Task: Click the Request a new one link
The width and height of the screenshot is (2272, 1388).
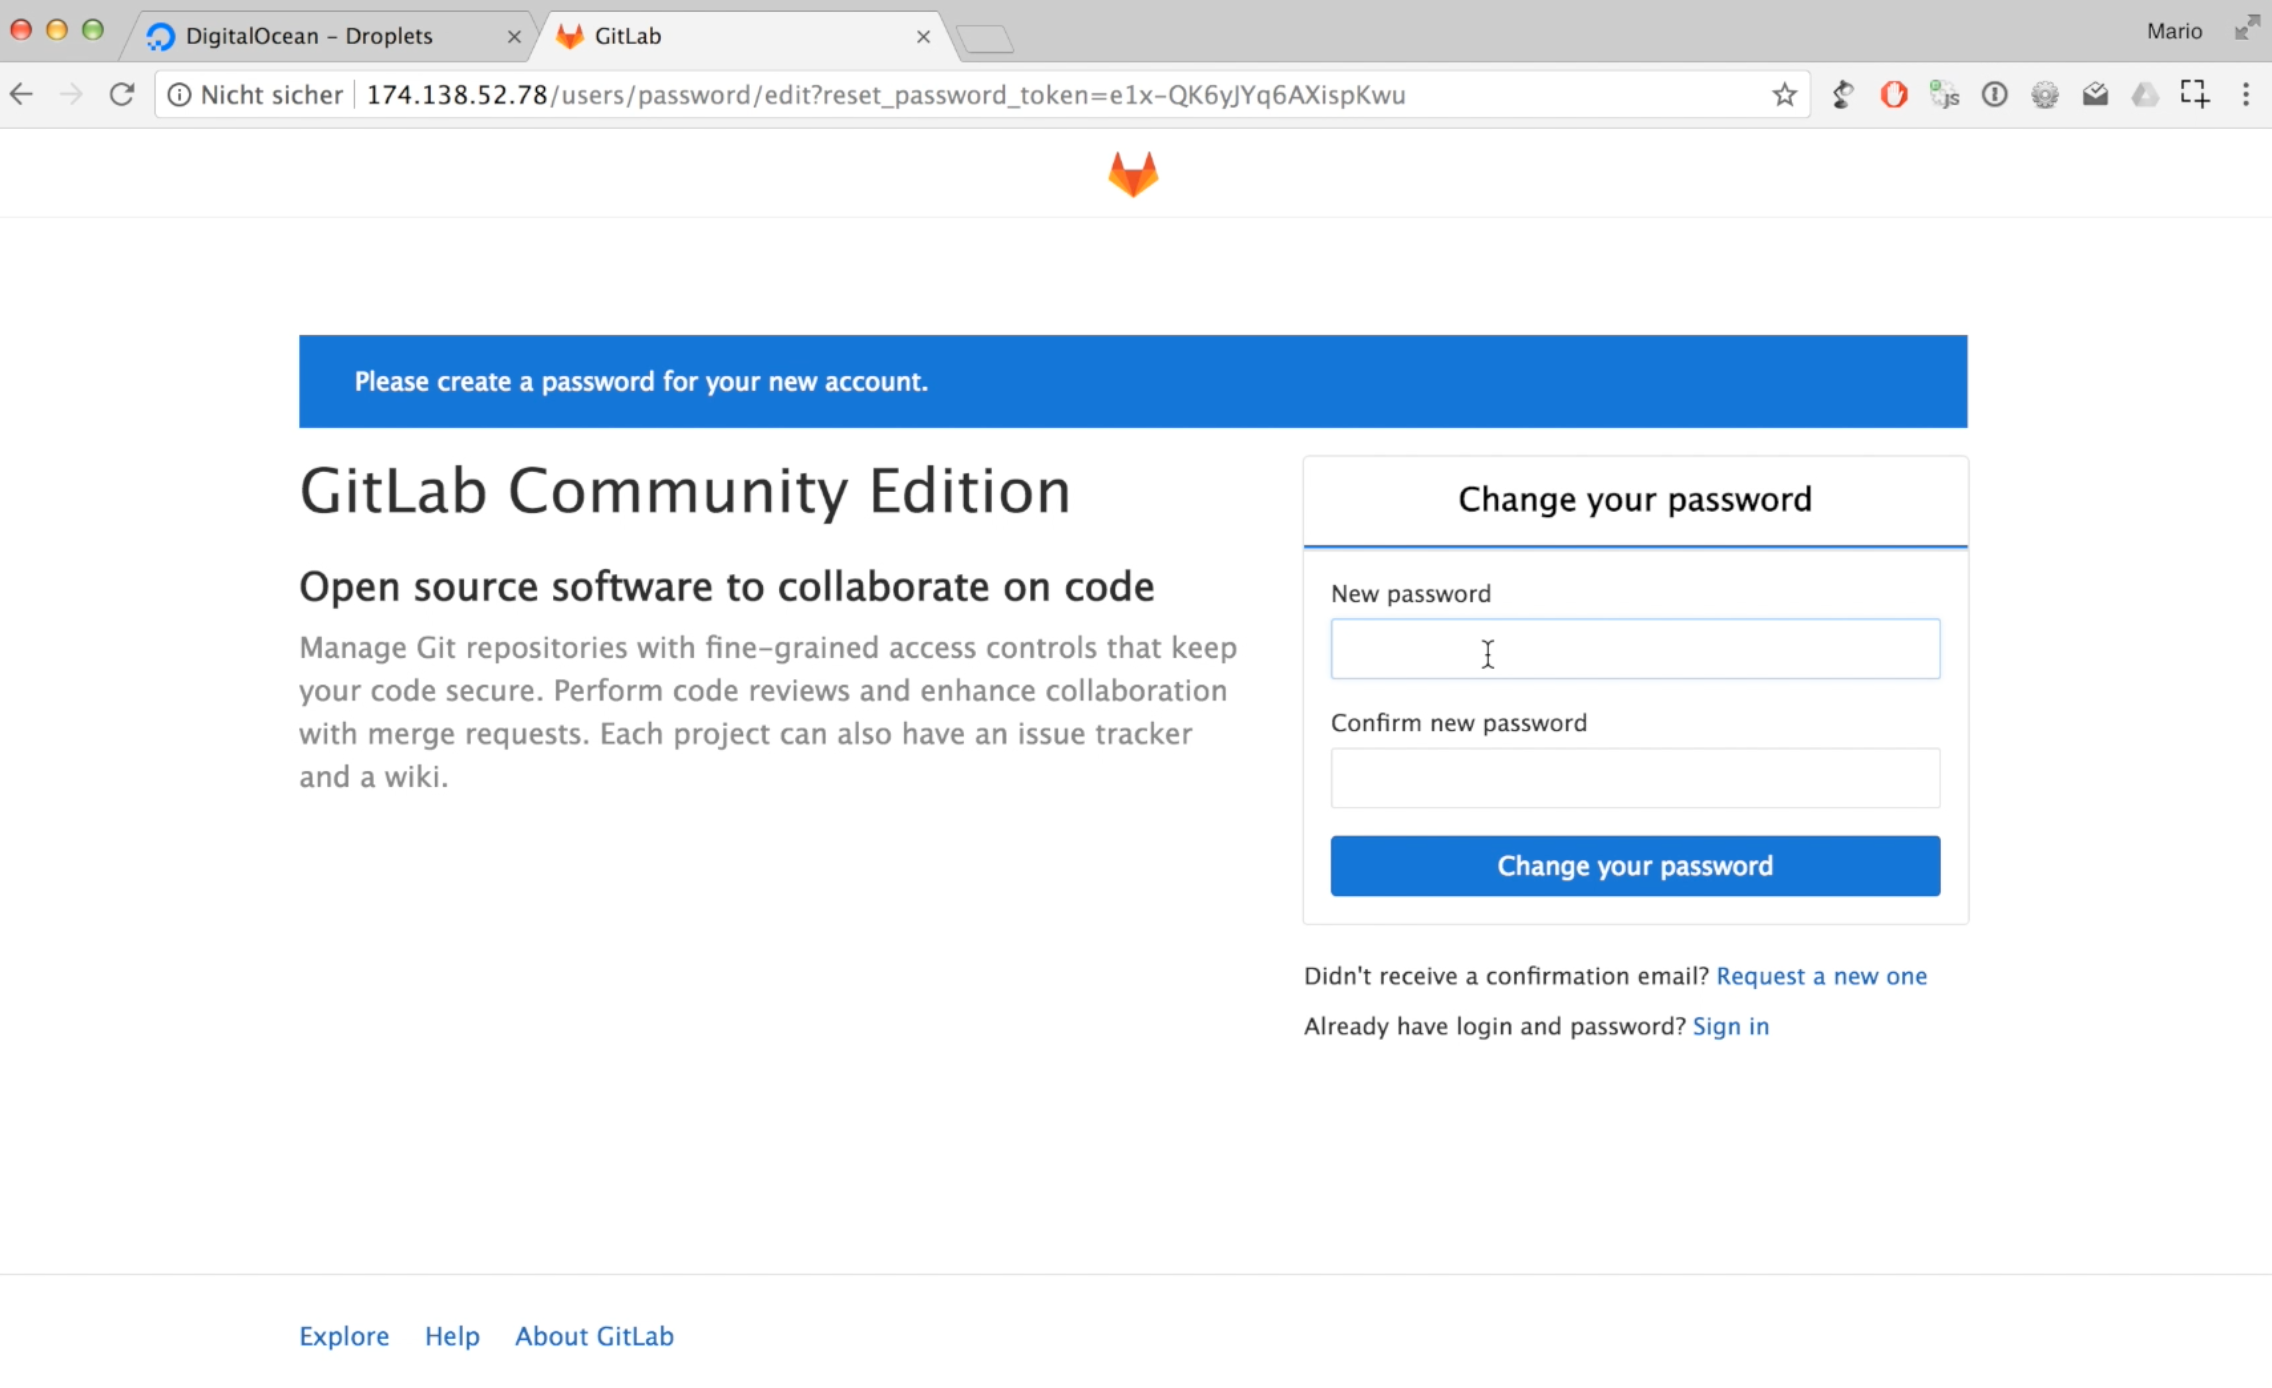Action: [1822, 974]
